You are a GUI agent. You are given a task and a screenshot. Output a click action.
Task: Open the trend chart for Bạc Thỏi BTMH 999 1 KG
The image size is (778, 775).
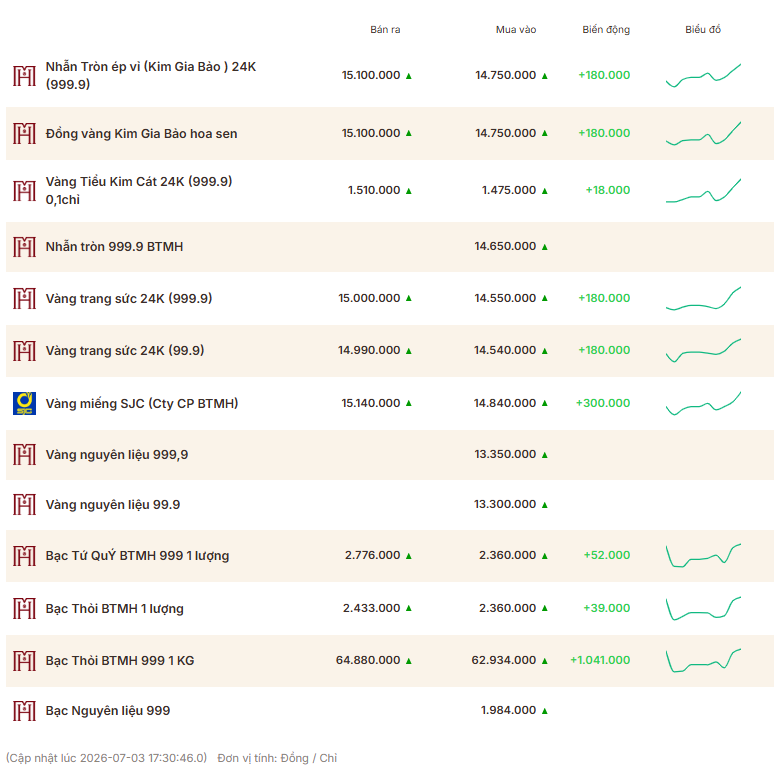tap(703, 660)
